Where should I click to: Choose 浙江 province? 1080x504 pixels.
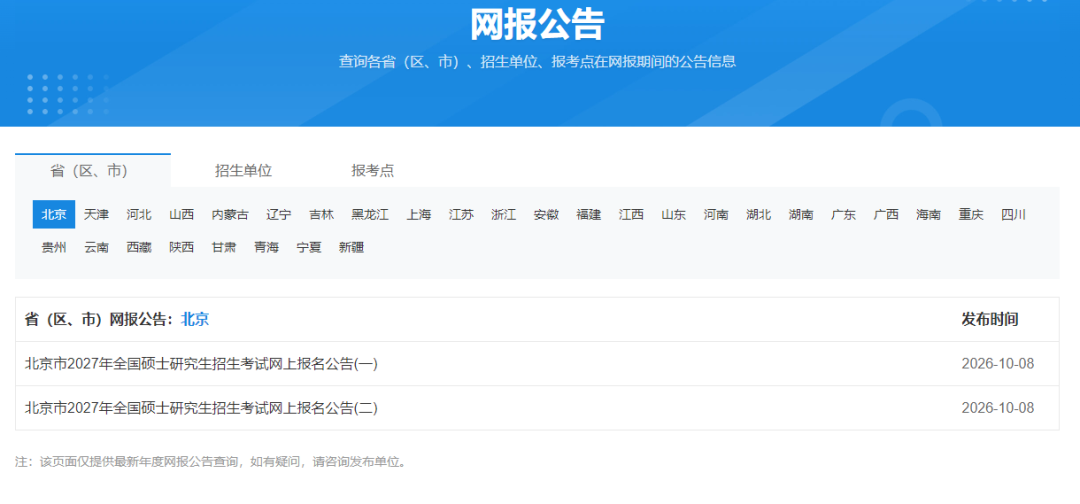[x=503, y=215]
